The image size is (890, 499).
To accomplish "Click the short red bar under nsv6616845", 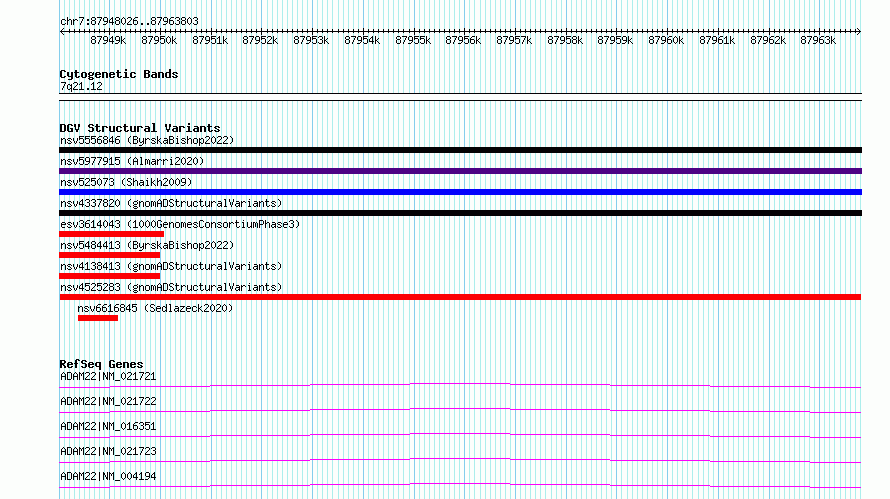I will pos(98,318).
